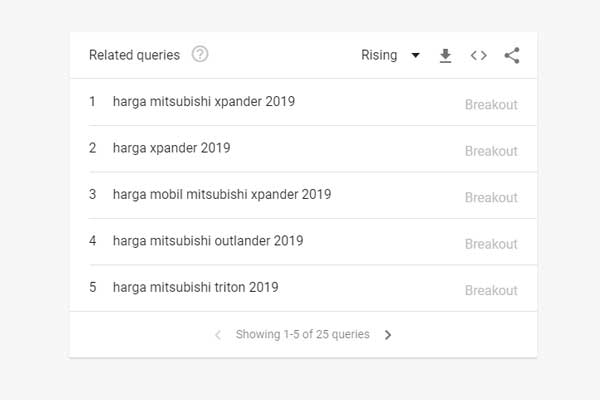Expand the Rising dropdown arrow
600x400 pixels.
[x=415, y=55]
